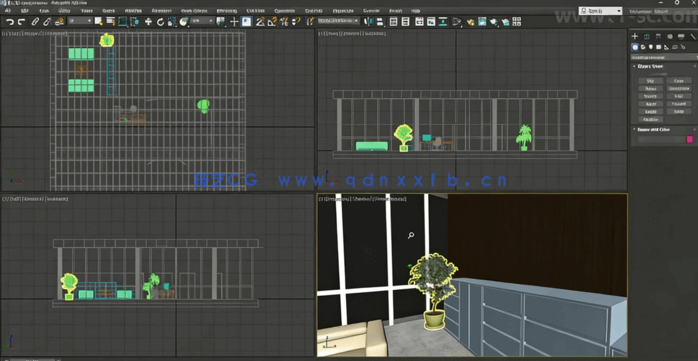
Task: Open the Render Setup dialog
Action: pyautogui.click(x=470, y=21)
